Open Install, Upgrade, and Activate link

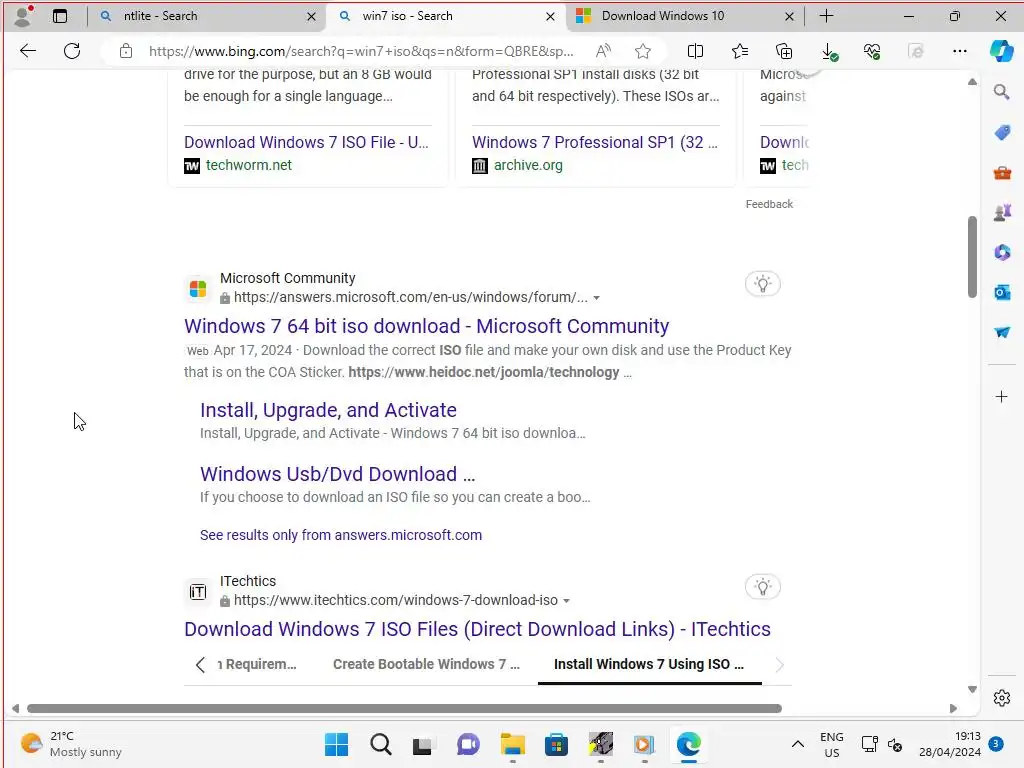point(328,410)
